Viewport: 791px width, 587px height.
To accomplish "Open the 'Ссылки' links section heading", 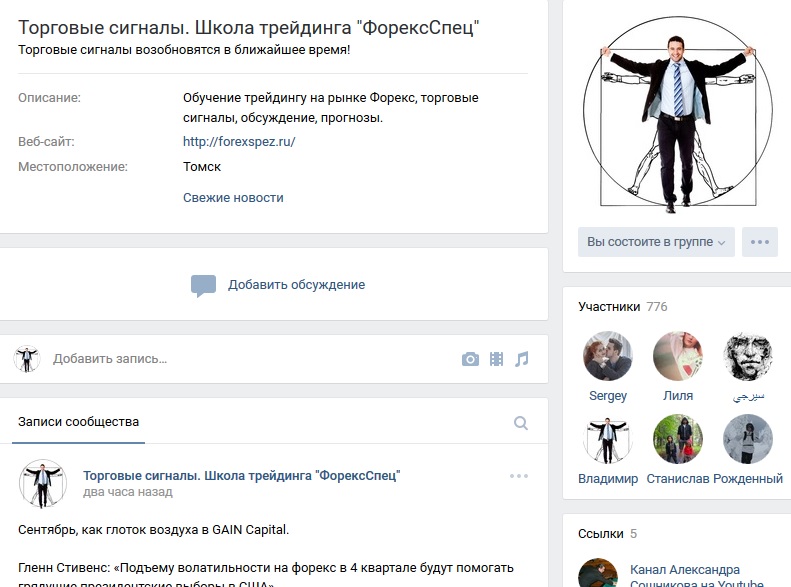I will pyautogui.click(x=601, y=534).
